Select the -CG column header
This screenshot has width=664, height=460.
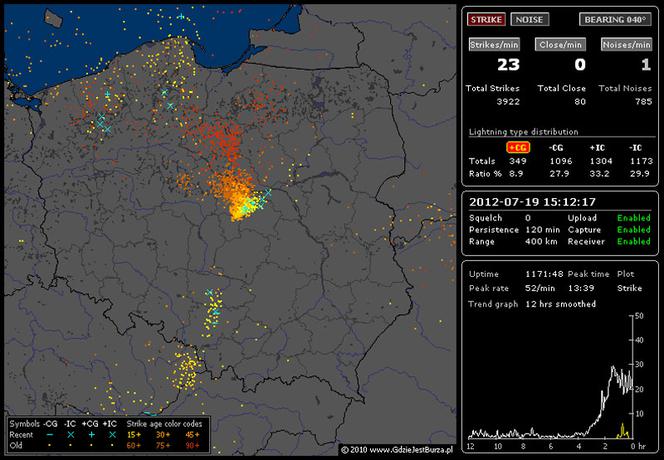[556, 148]
